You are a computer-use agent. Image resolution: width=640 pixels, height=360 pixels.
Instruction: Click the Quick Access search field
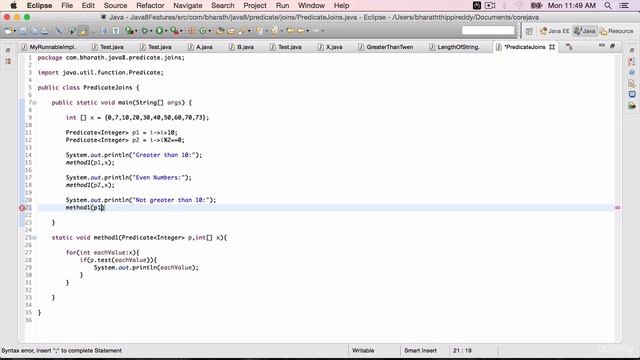[488, 31]
